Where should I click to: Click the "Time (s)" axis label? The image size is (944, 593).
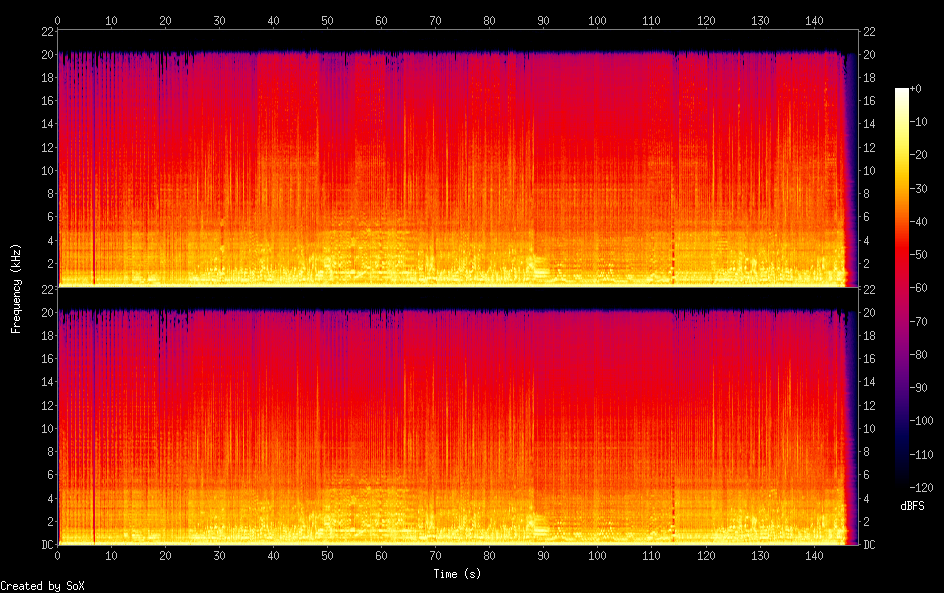click(x=458, y=574)
